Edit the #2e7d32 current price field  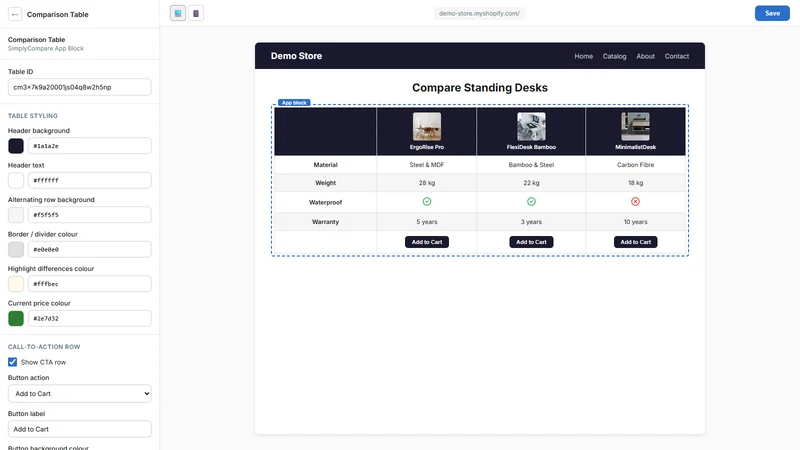click(90, 318)
